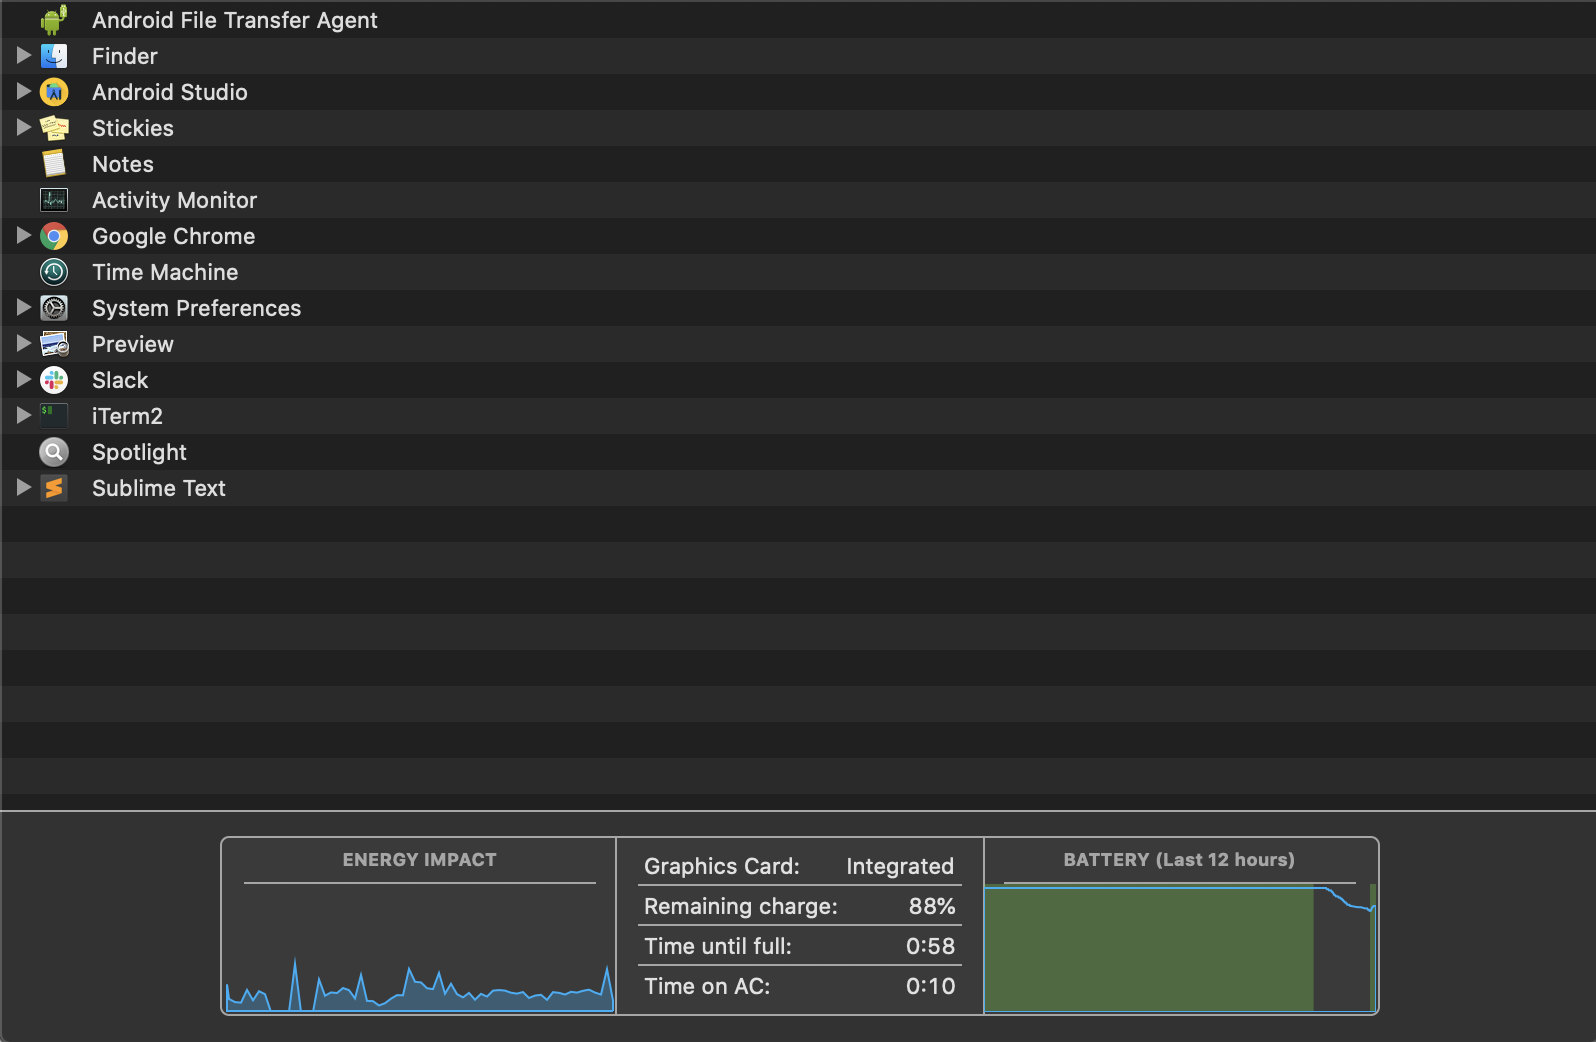Click the "88%" remaining charge value

tap(932, 906)
